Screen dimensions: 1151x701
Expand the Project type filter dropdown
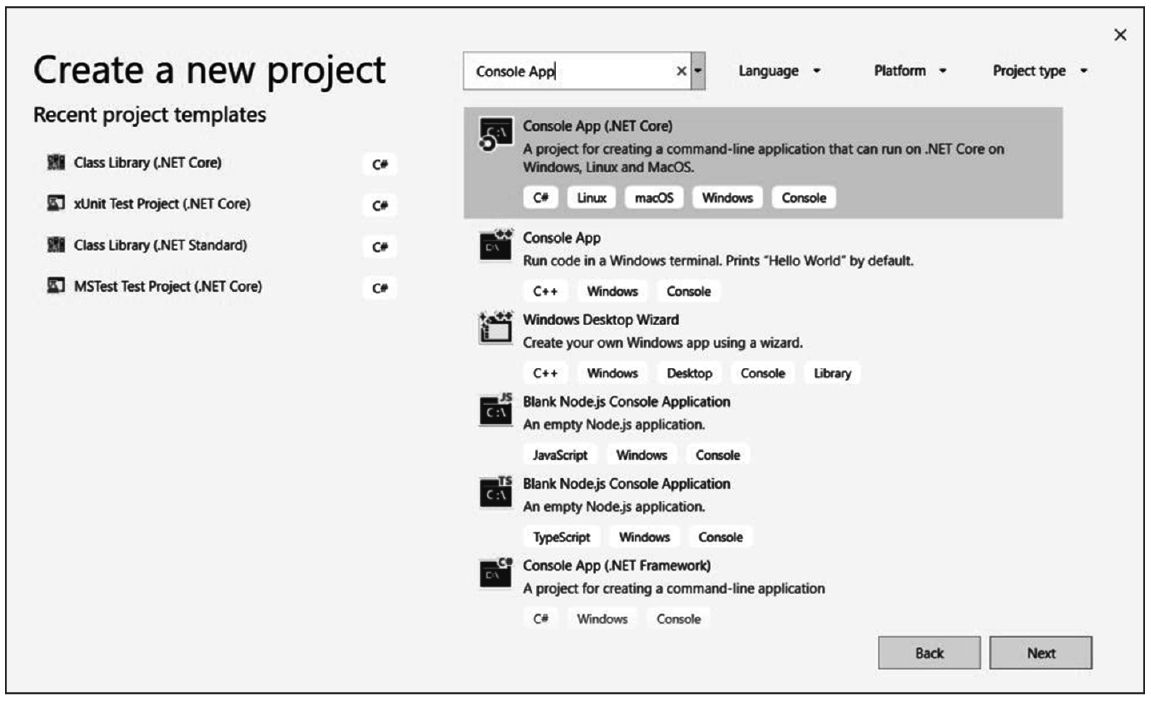pos(1039,71)
